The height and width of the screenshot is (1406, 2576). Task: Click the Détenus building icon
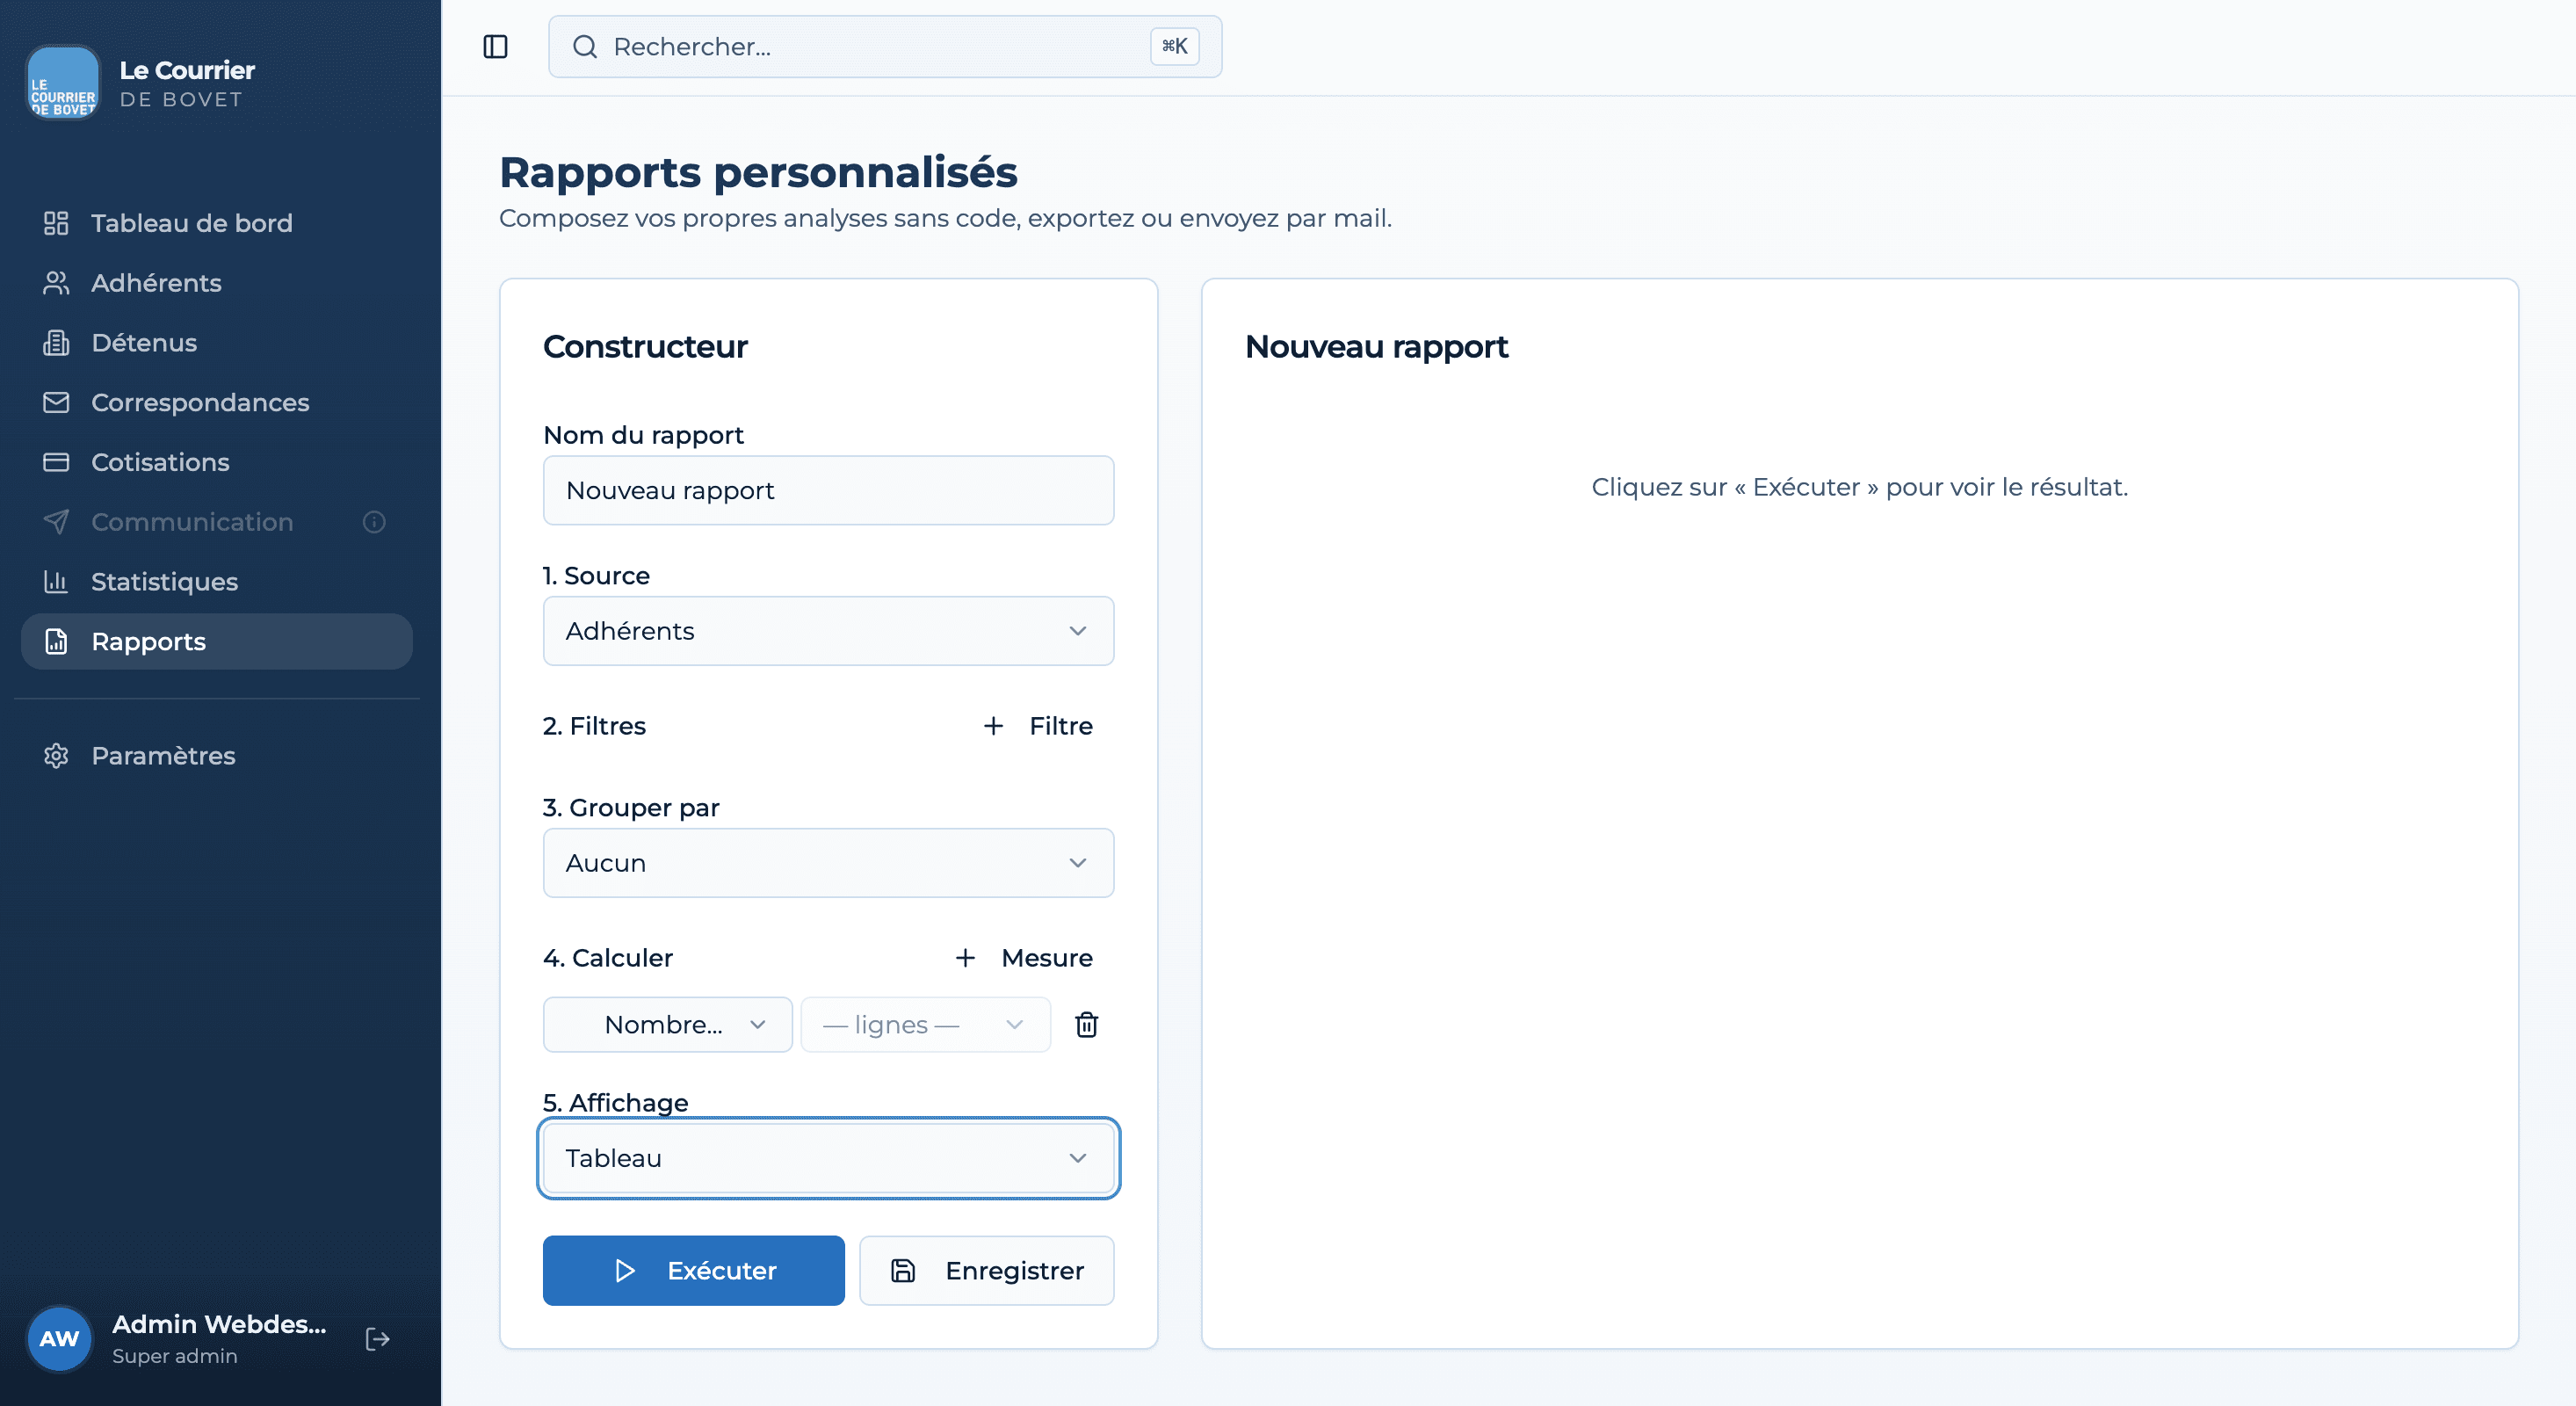click(x=56, y=343)
